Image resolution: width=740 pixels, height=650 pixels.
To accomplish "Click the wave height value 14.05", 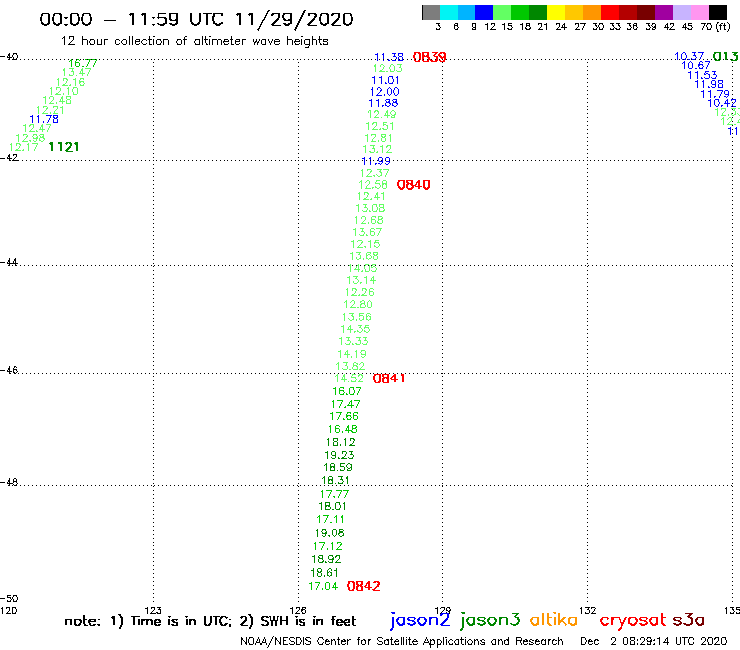I will pyautogui.click(x=362, y=269).
